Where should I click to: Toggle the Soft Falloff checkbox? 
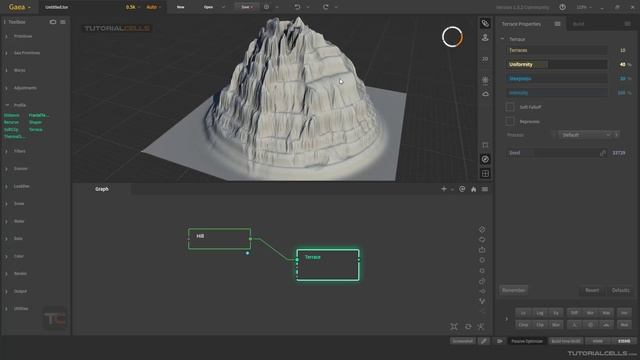tap(510, 107)
